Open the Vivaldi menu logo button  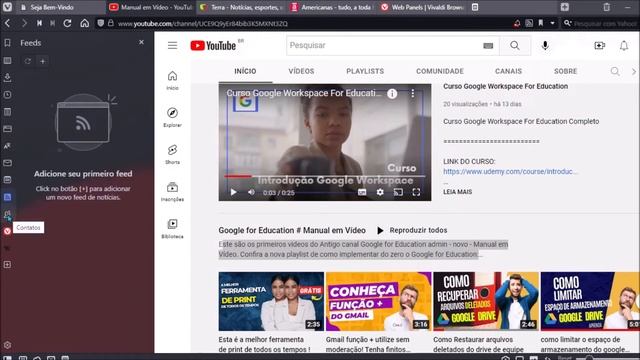click(x=7, y=7)
